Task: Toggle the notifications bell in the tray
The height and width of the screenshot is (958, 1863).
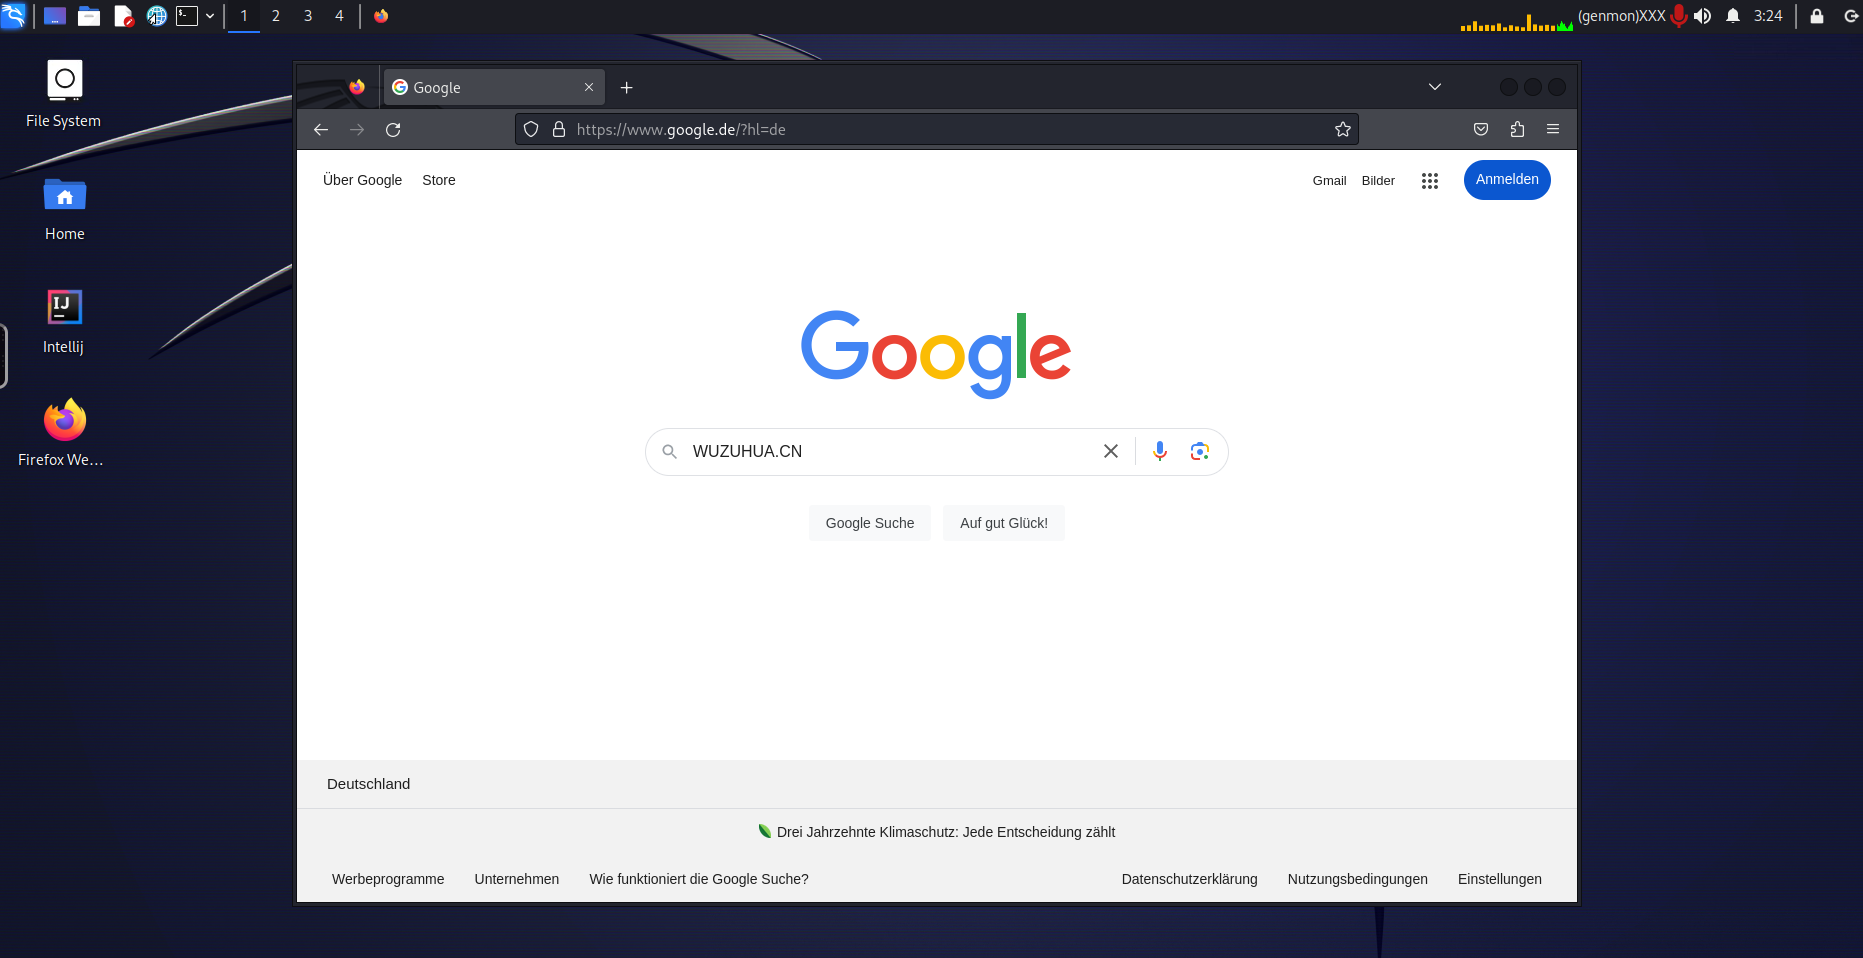Action: click(x=1732, y=16)
